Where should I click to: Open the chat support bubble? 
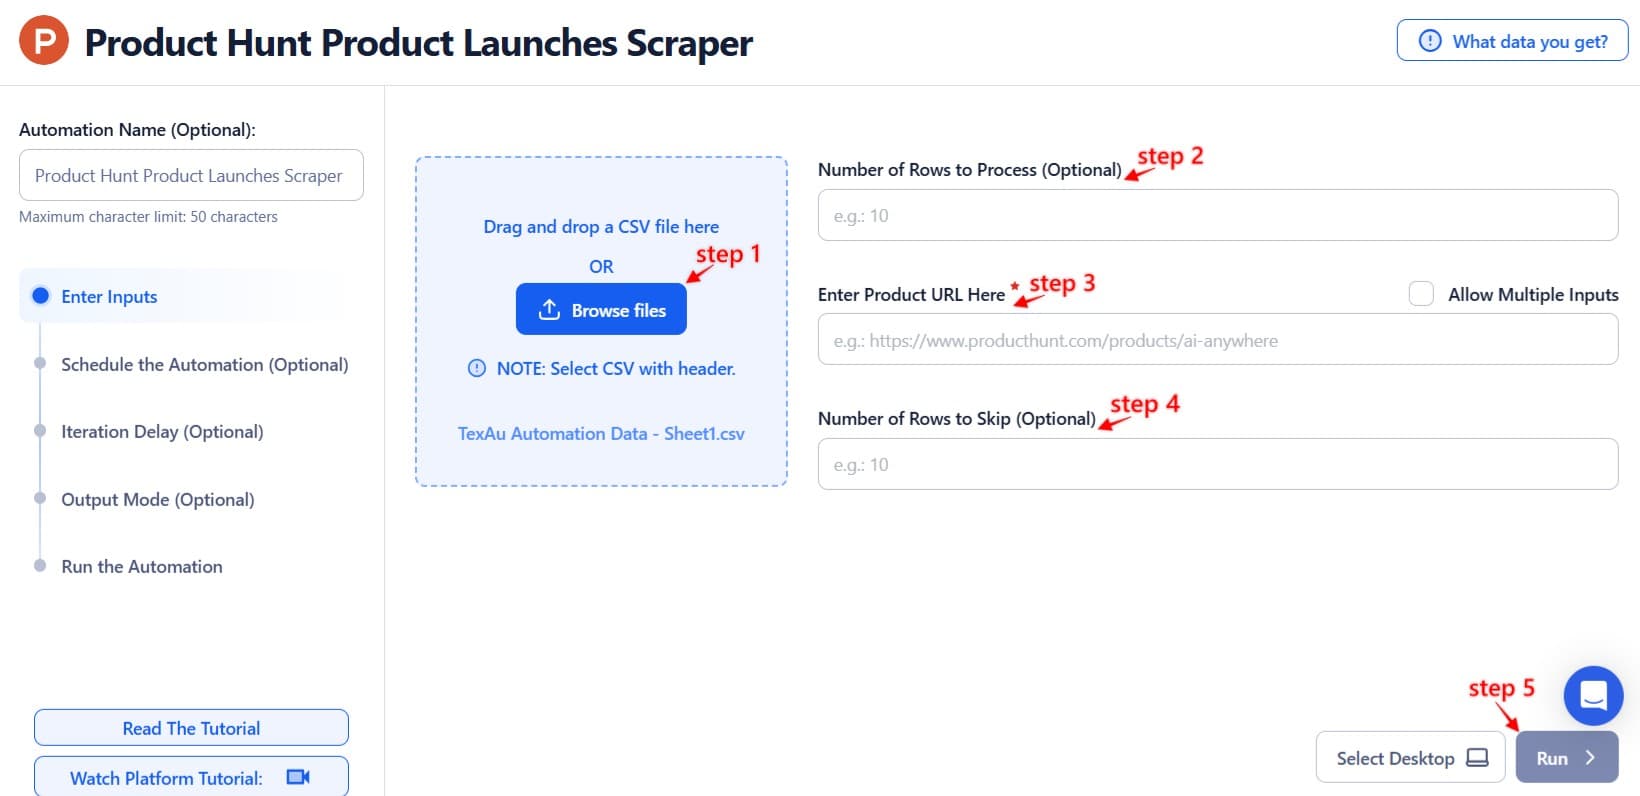tap(1593, 695)
